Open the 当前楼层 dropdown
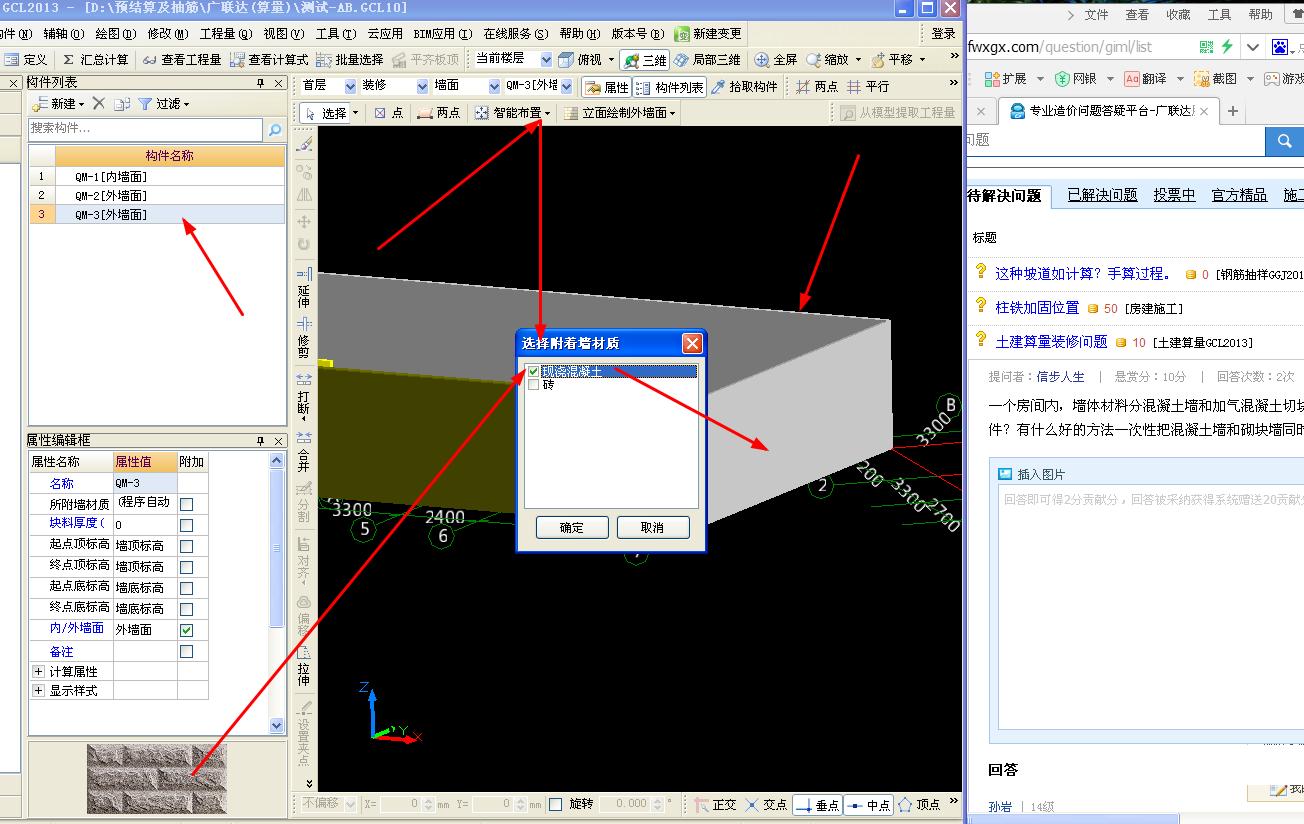Viewport: 1304px width, 824px height. click(546, 60)
